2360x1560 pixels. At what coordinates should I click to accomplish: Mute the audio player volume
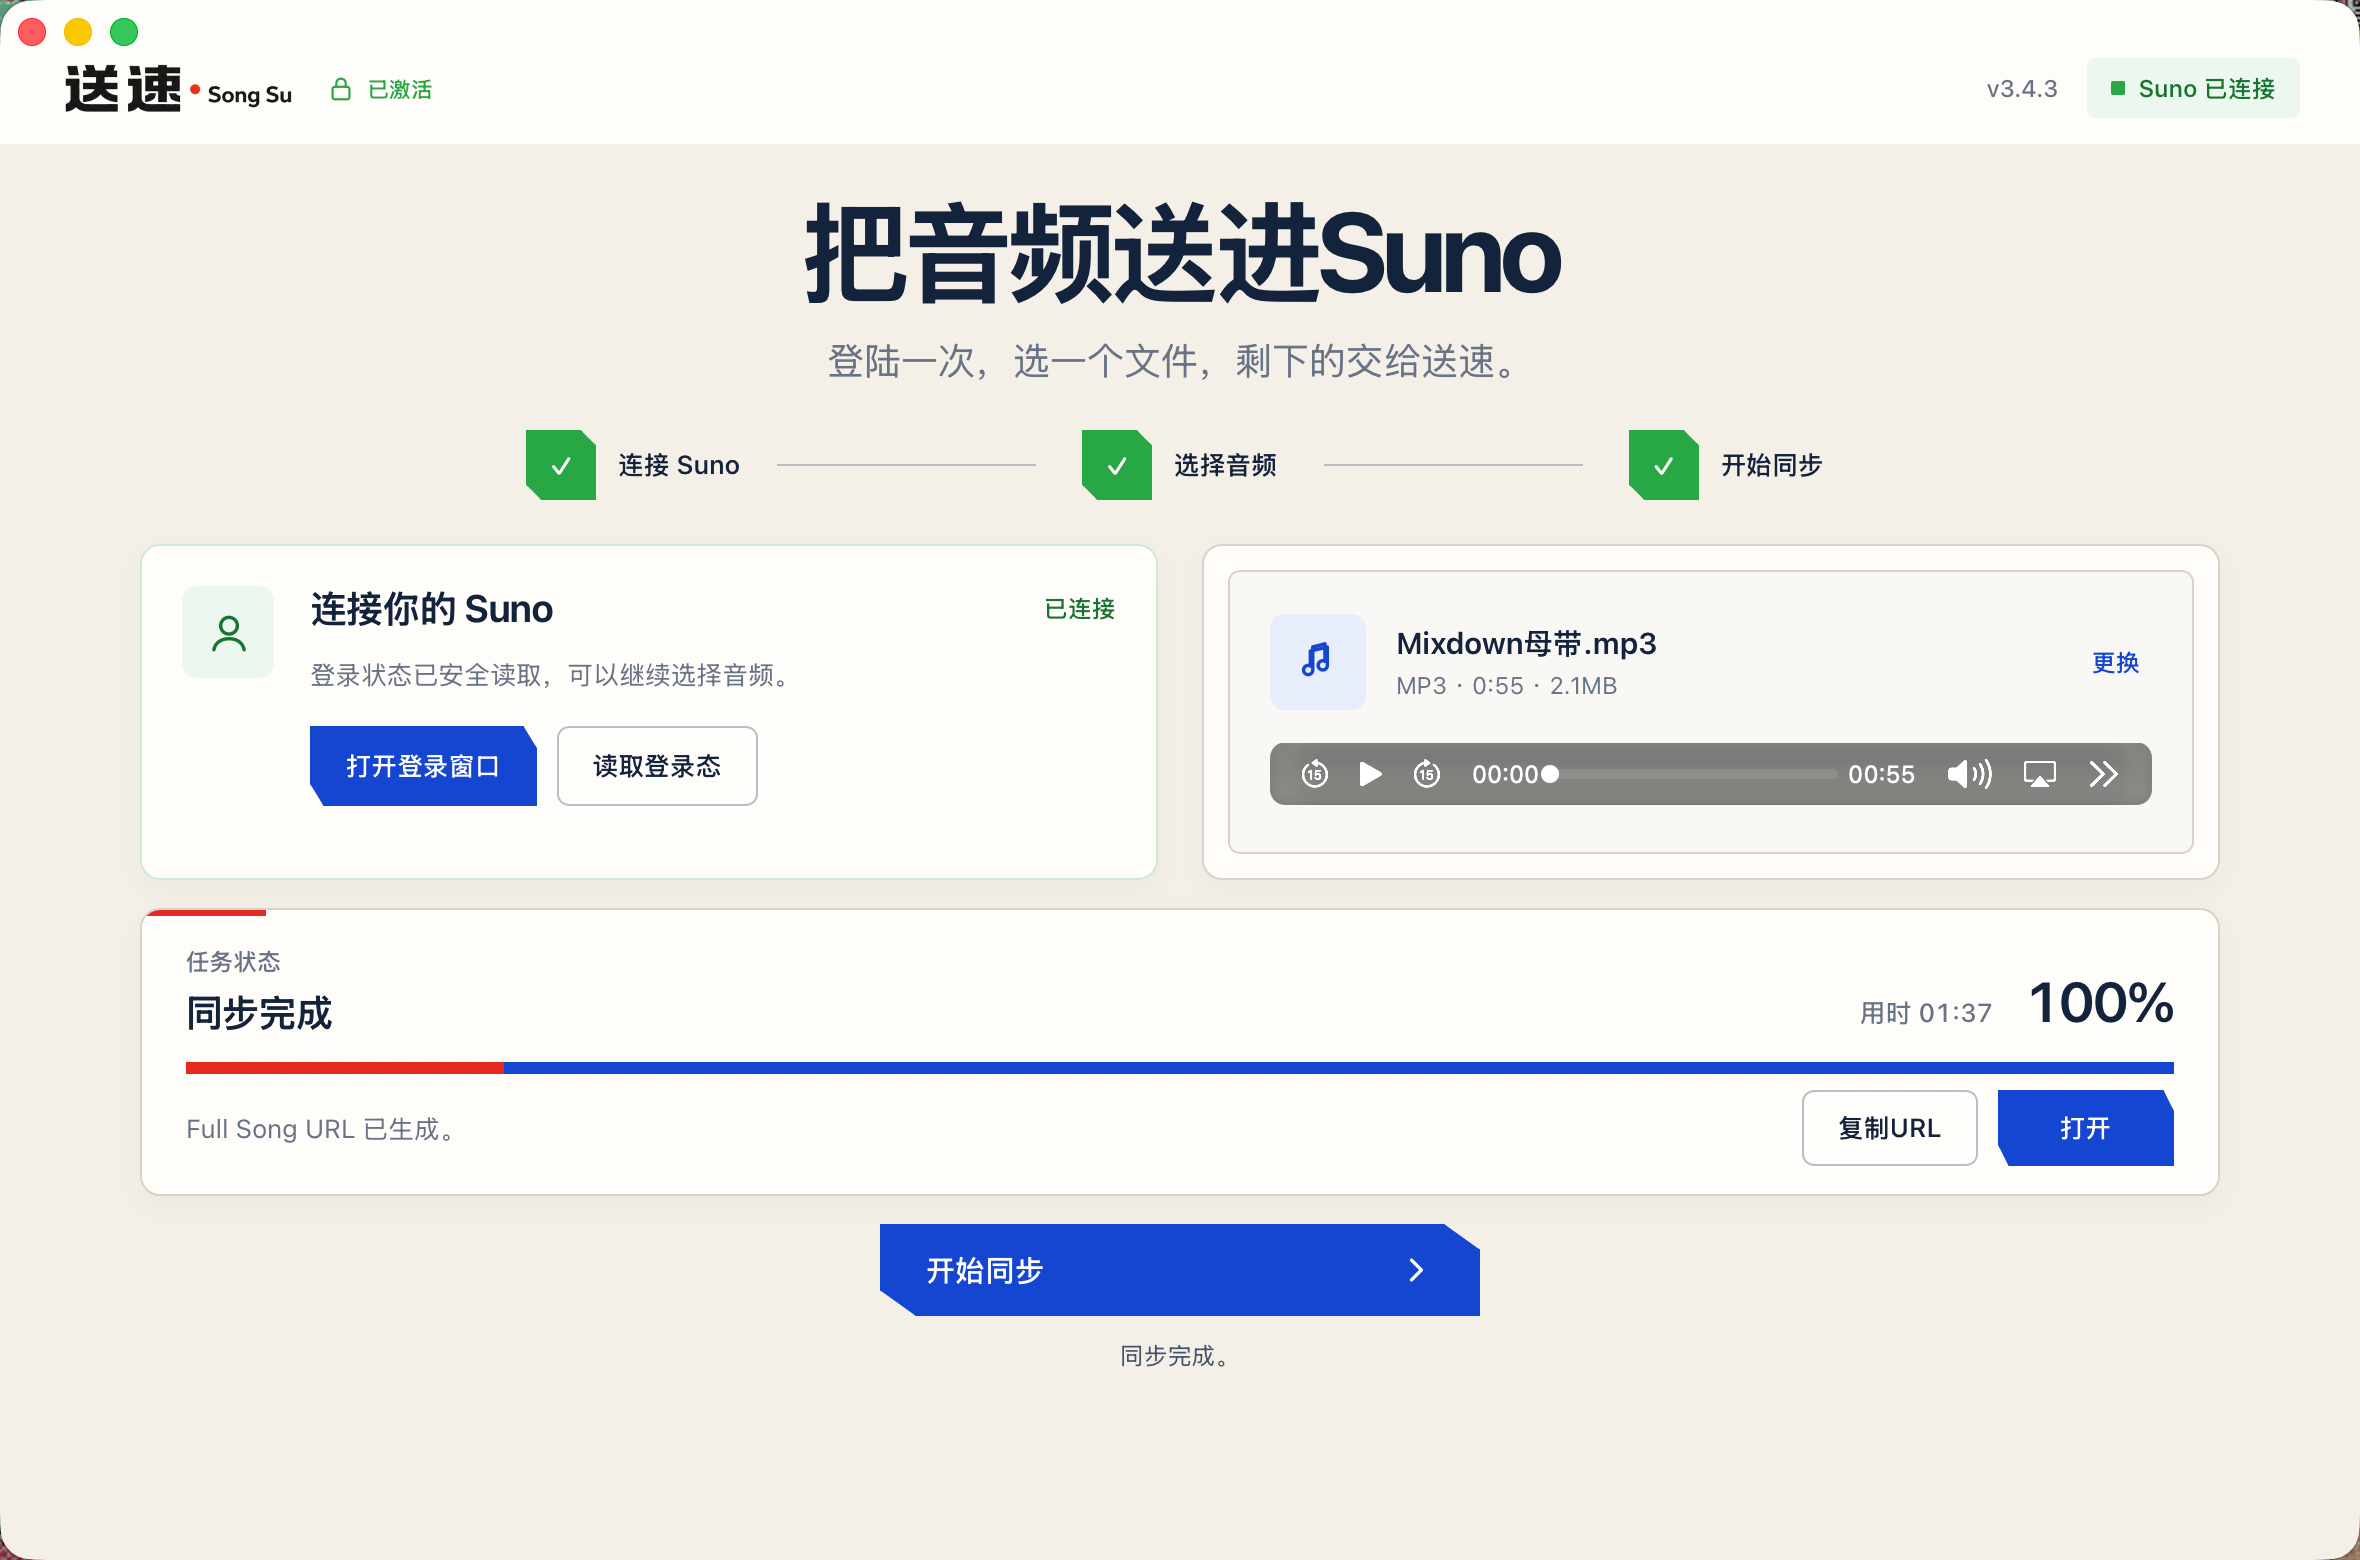(x=1969, y=774)
